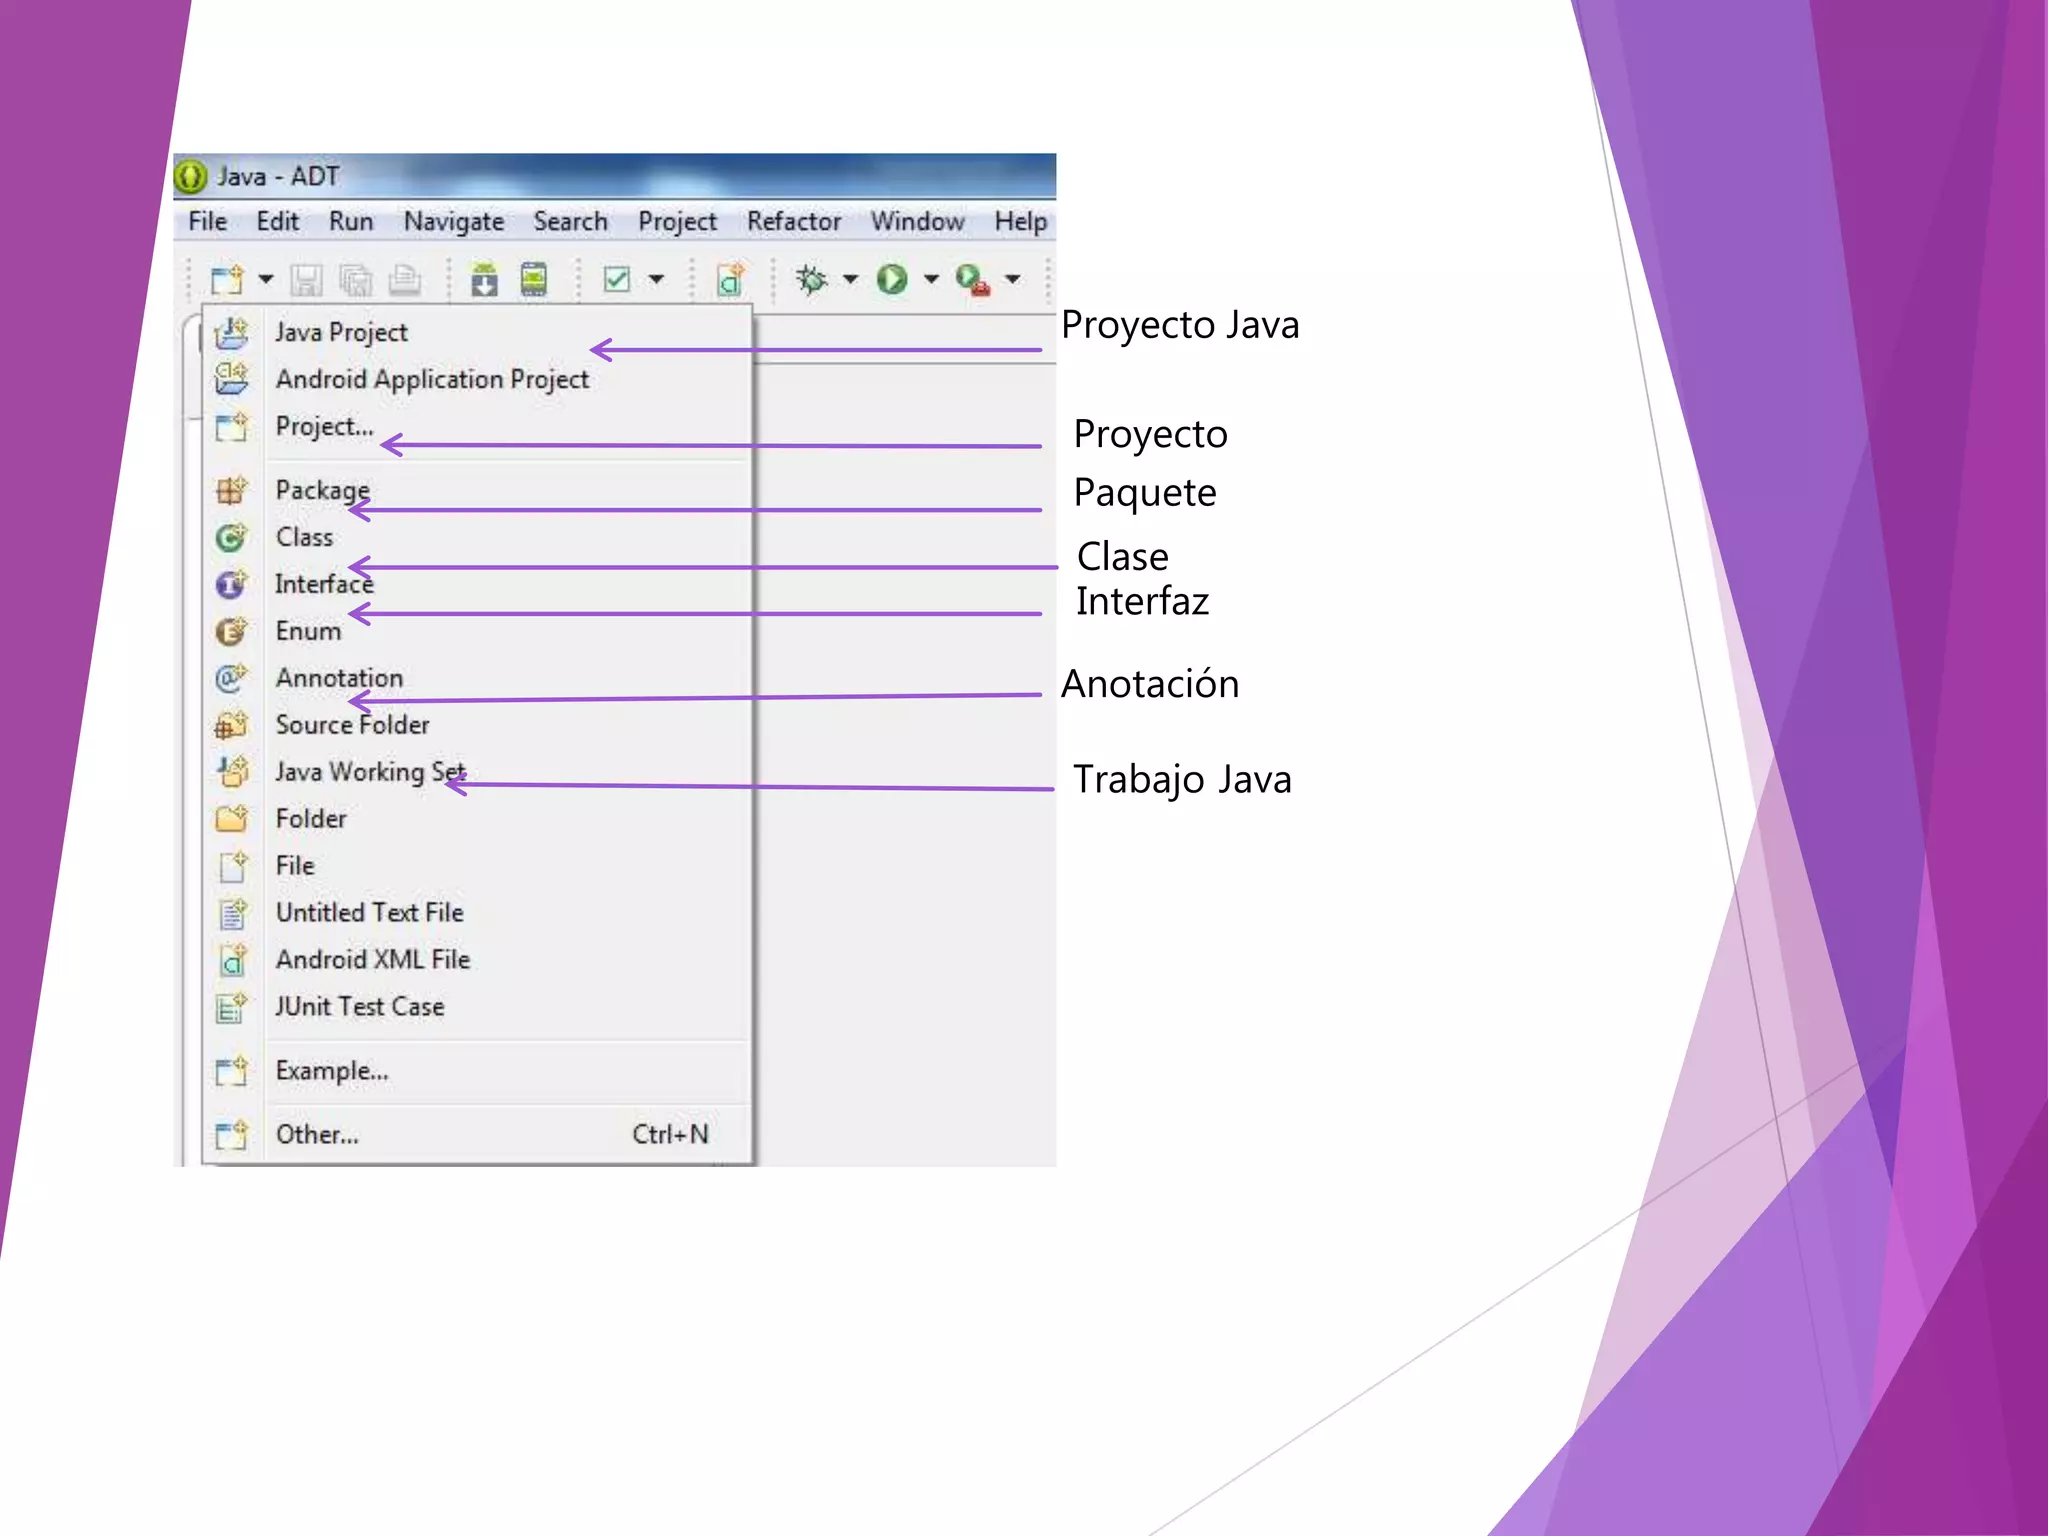Viewport: 2048px width, 1536px height.
Task: Open the Run menu
Action: click(x=351, y=221)
